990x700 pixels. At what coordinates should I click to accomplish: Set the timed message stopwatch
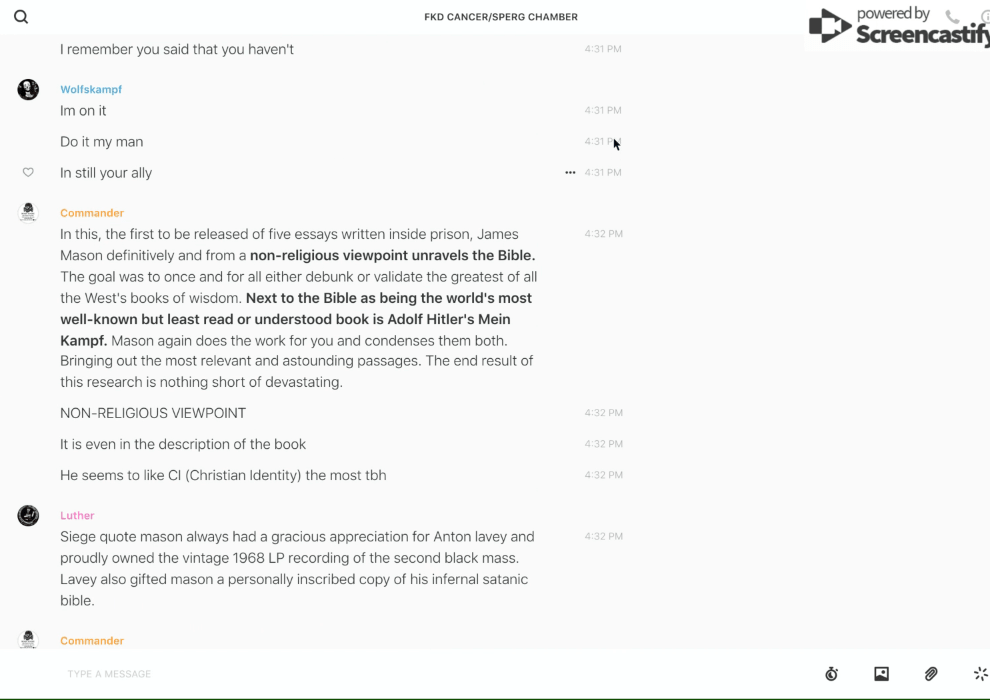[831, 674]
